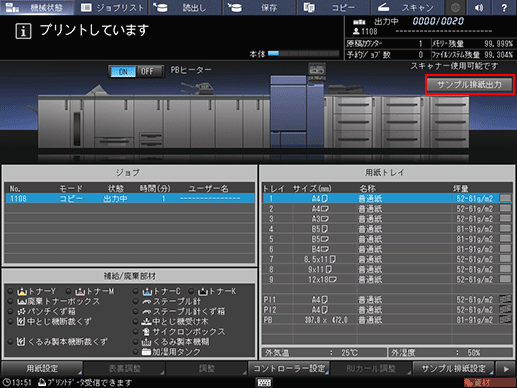Select tray 5 B5 row
Screen dimensions: 517x388
click(387, 239)
